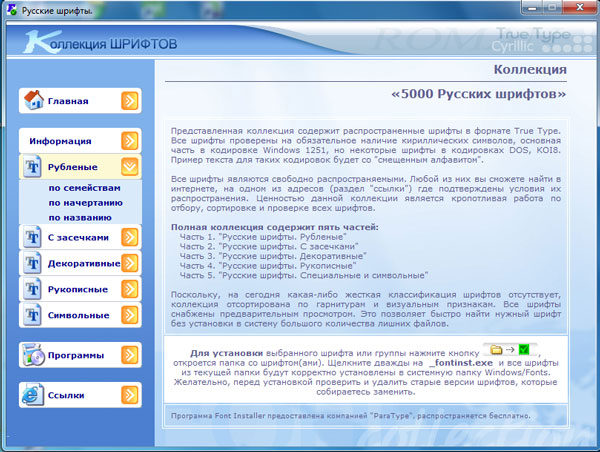Close the Русские шрифты window
600x452 pixels.
tap(580, 7)
